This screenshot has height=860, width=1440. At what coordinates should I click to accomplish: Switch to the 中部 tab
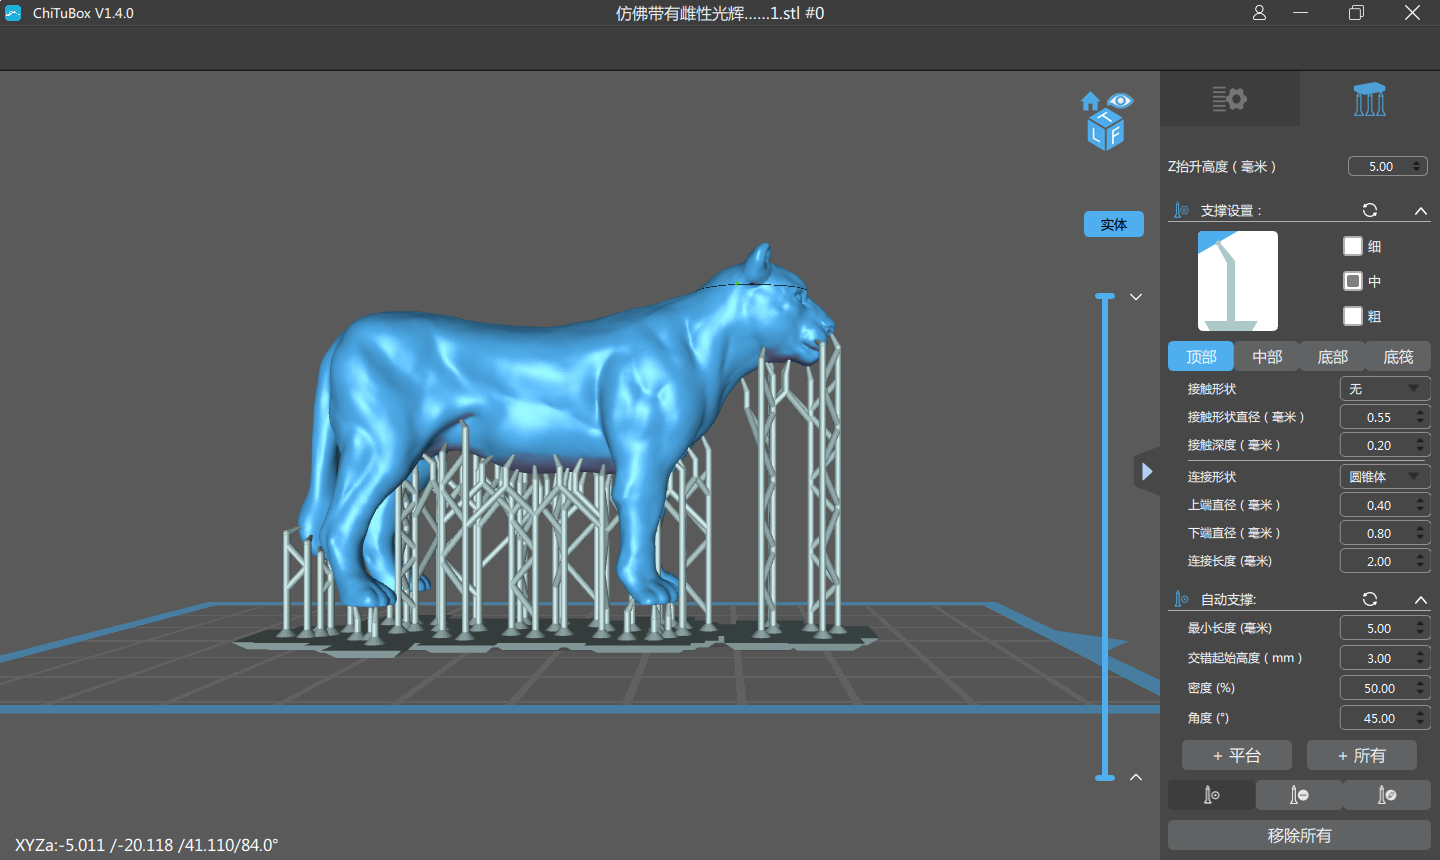point(1267,357)
